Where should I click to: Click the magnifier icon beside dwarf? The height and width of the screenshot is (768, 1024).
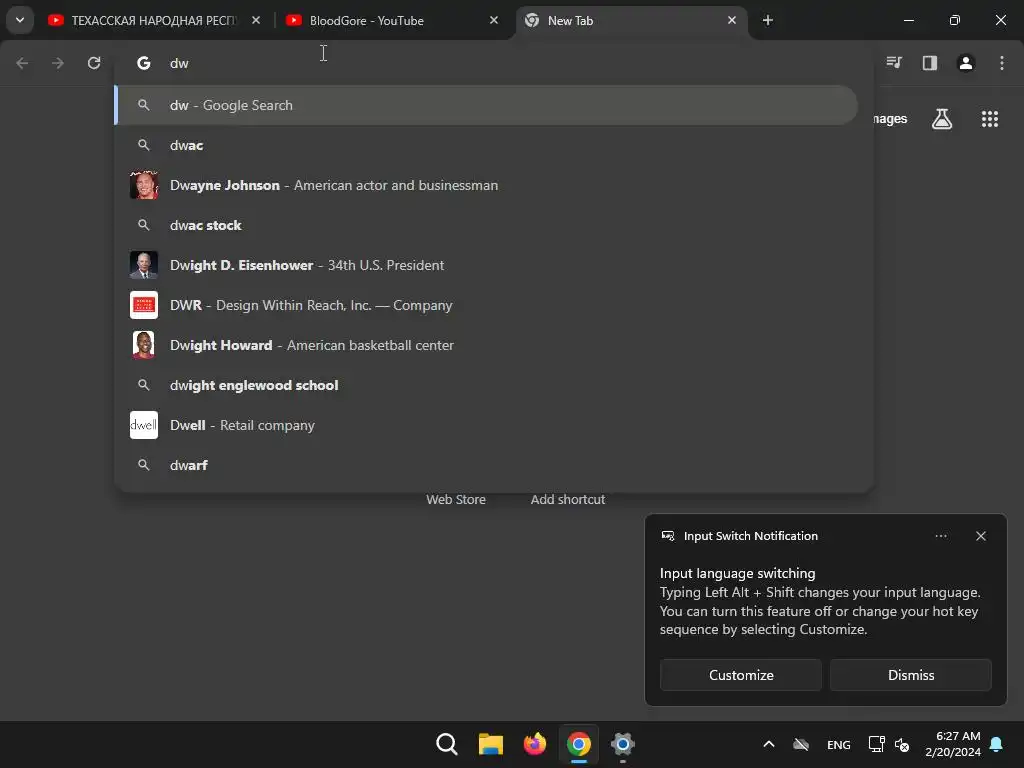tap(144, 465)
